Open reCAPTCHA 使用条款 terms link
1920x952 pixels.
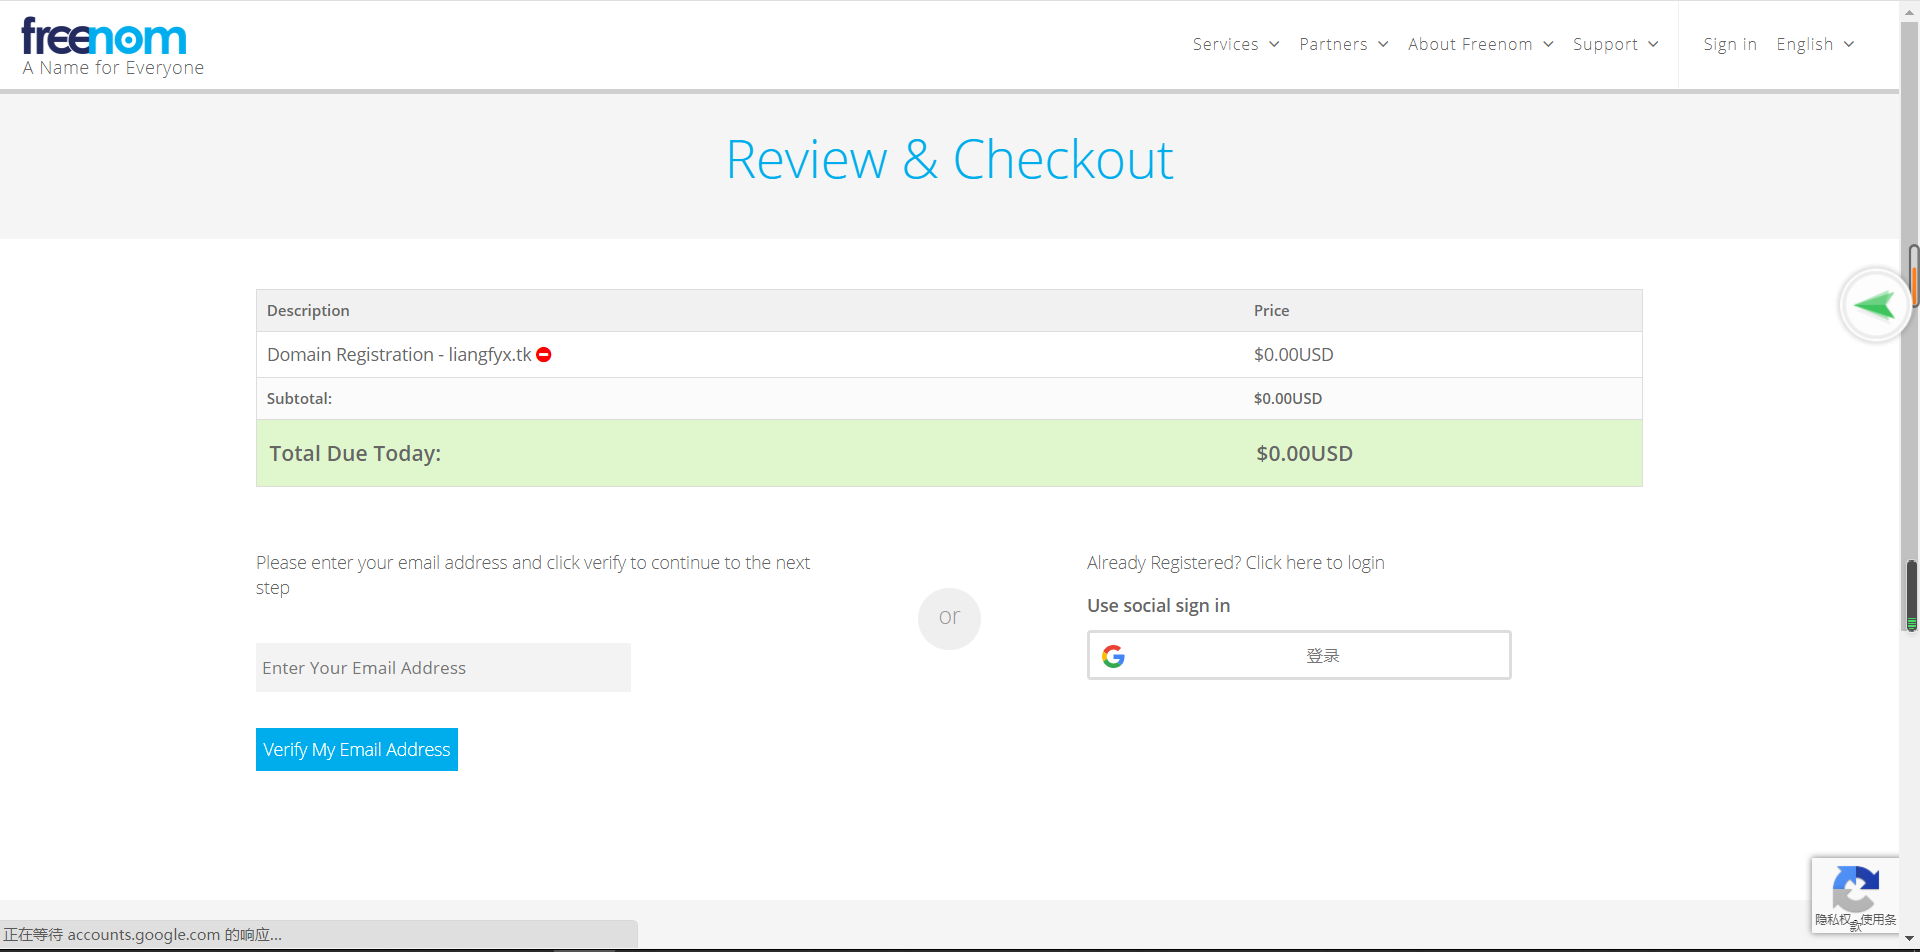tap(1878, 920)
